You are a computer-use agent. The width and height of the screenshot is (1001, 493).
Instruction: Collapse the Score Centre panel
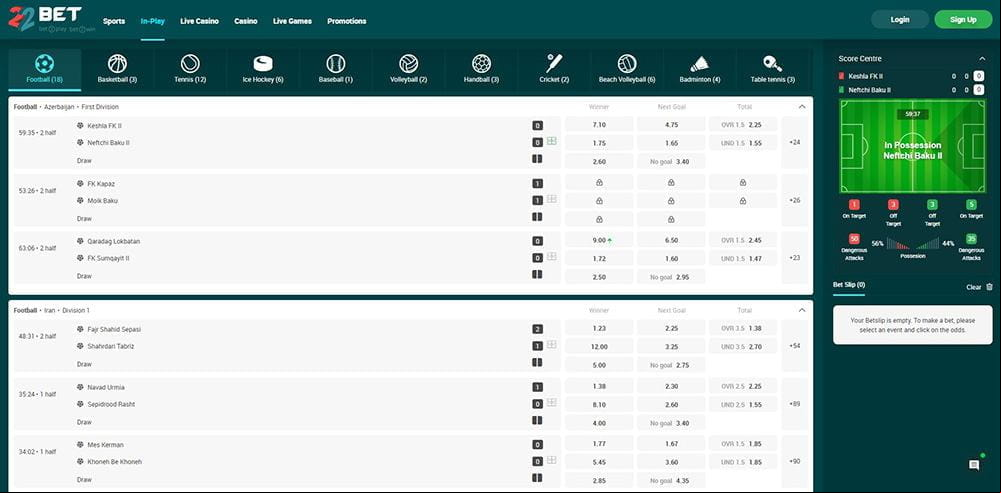pos(982,59)
